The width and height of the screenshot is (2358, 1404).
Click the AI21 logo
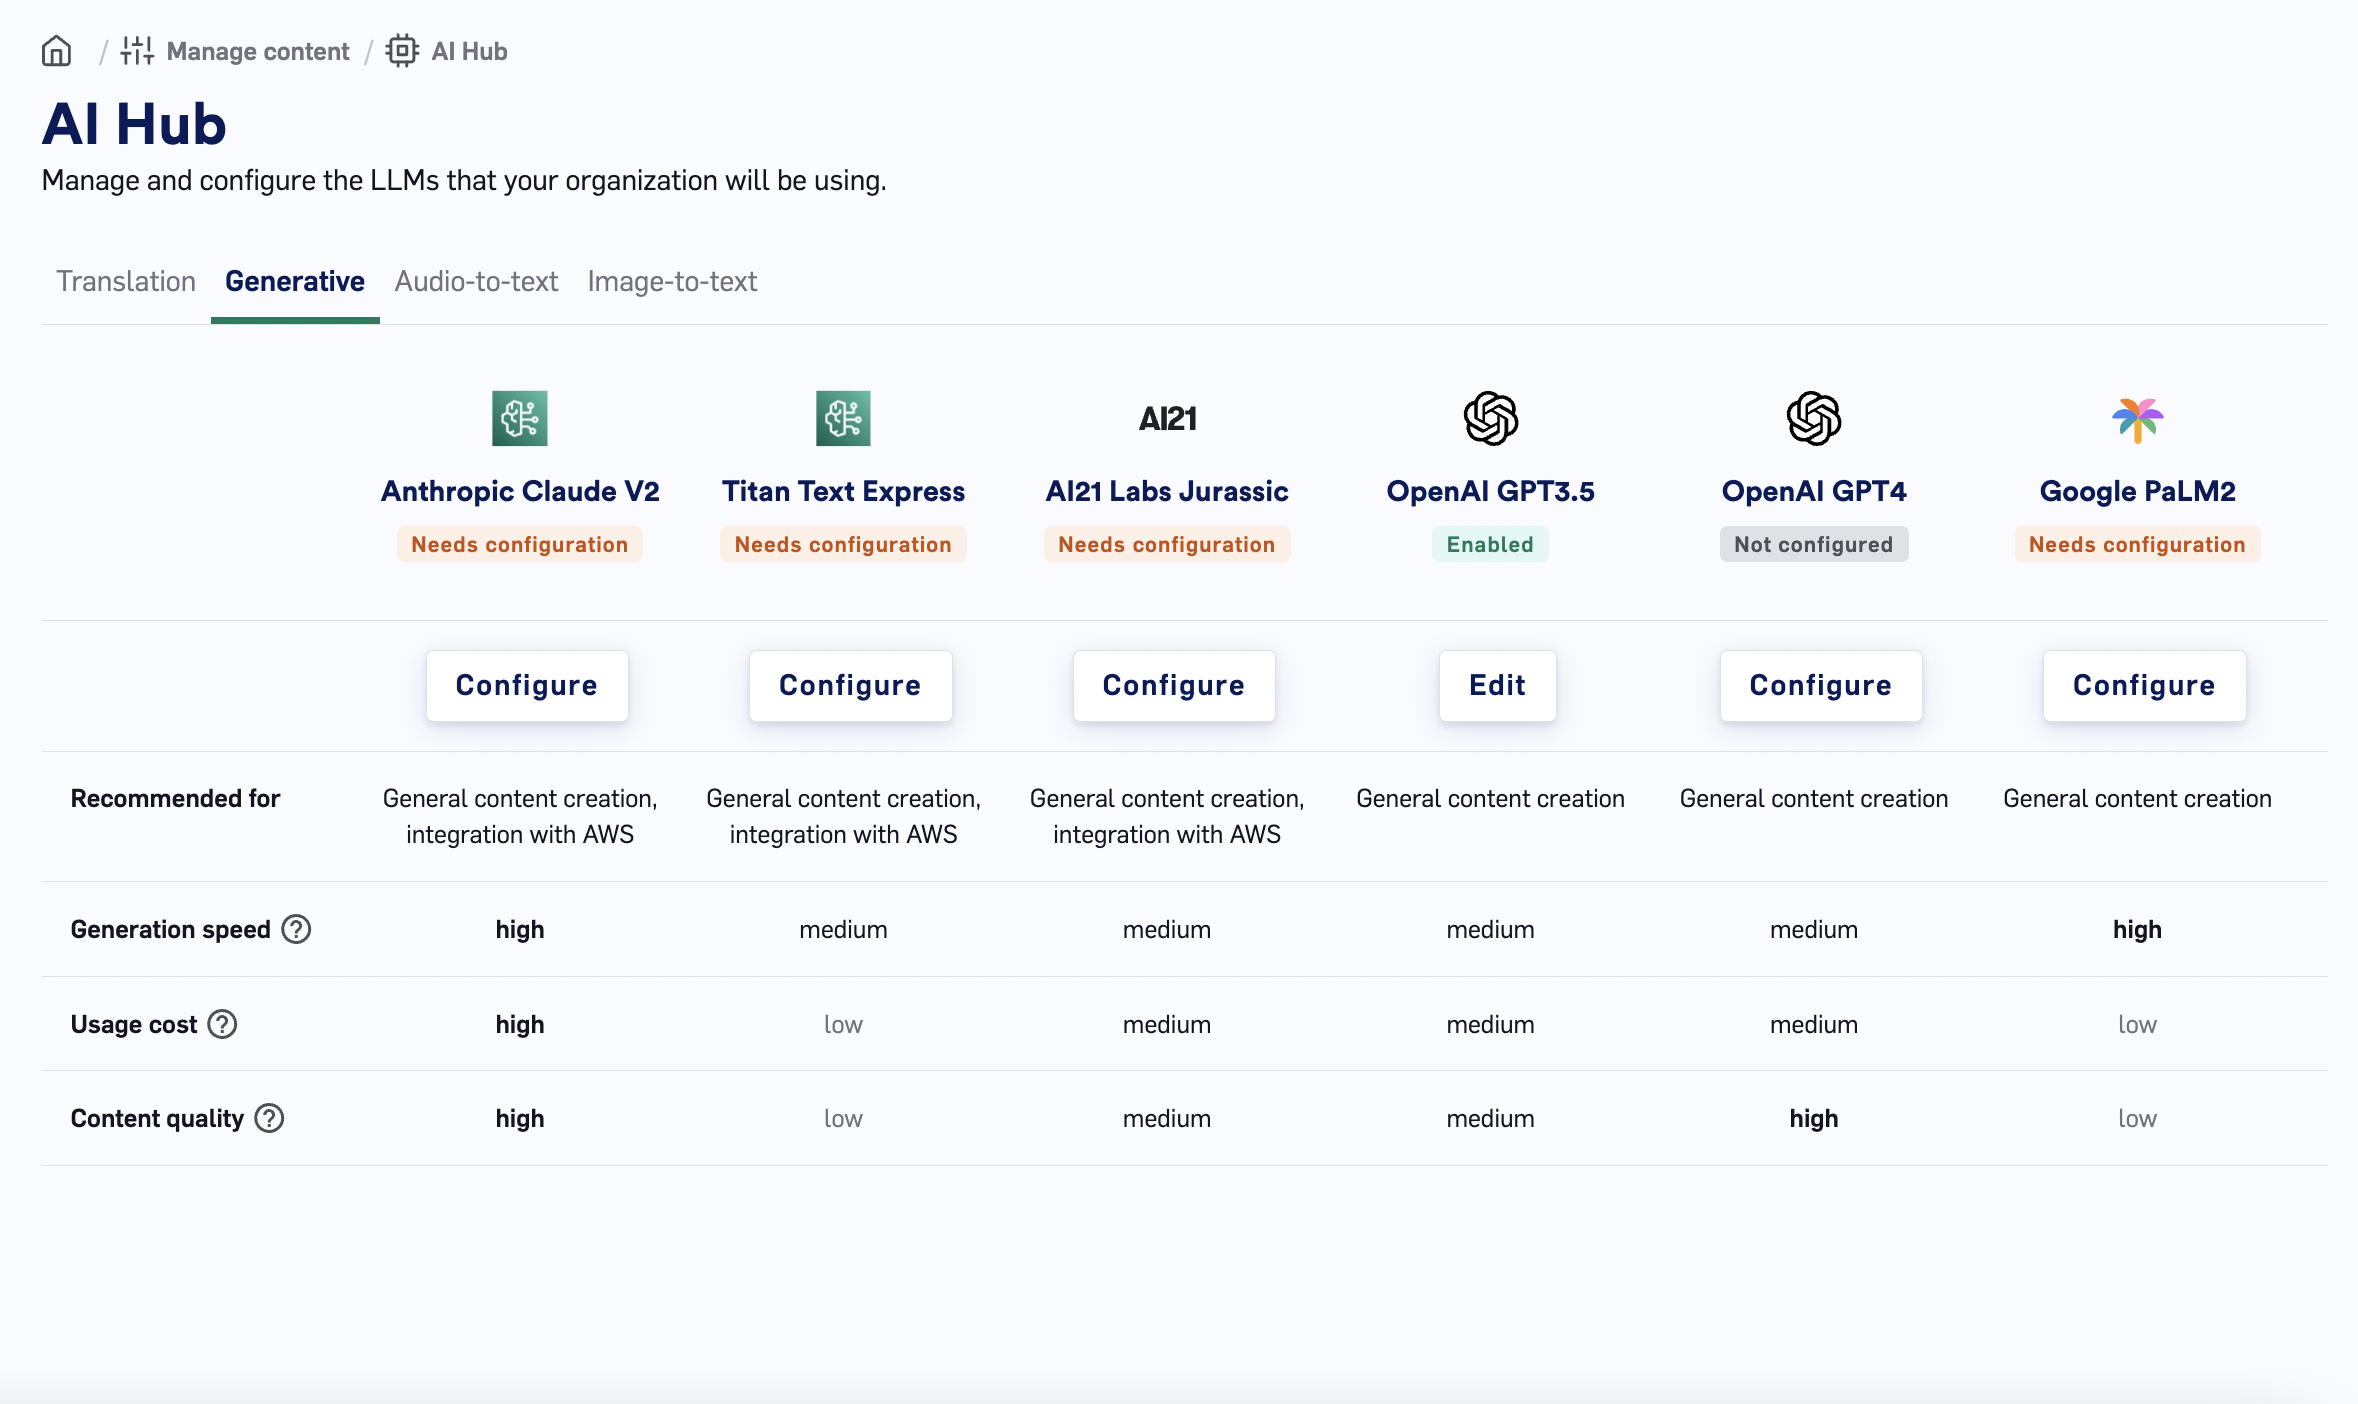pos(1167,418)
